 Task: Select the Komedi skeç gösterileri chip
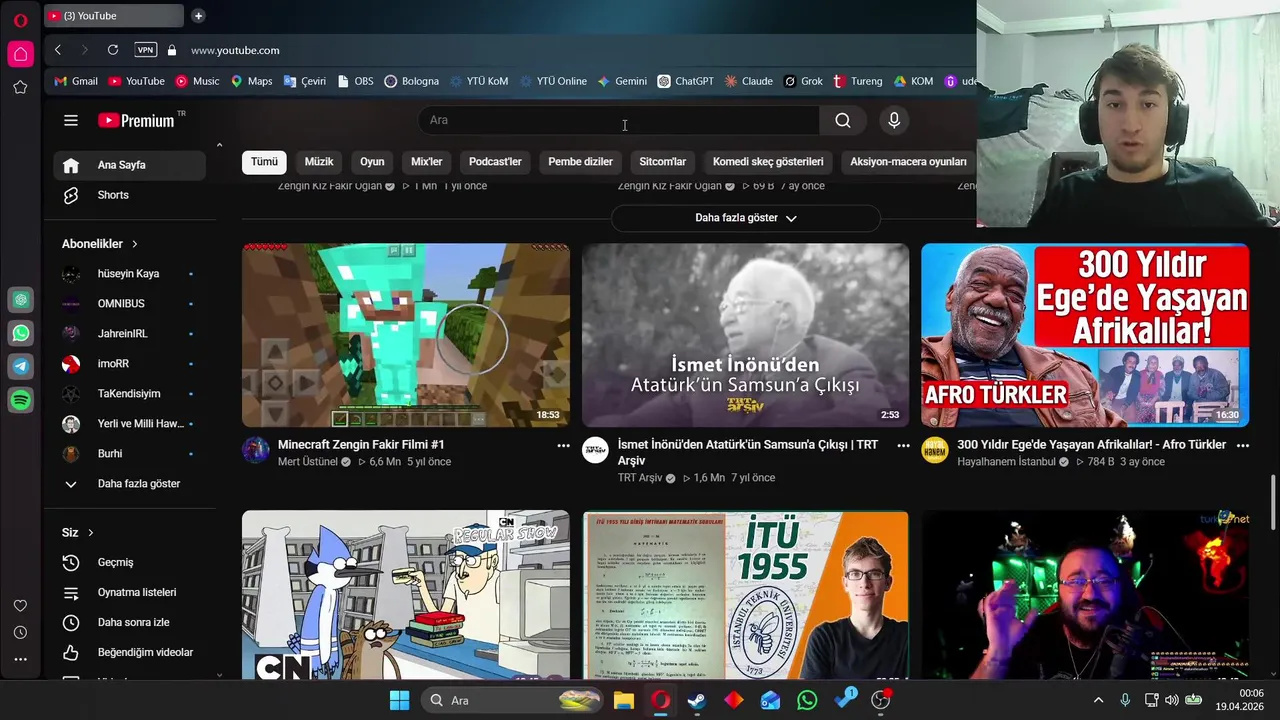[x=768, y=162]
